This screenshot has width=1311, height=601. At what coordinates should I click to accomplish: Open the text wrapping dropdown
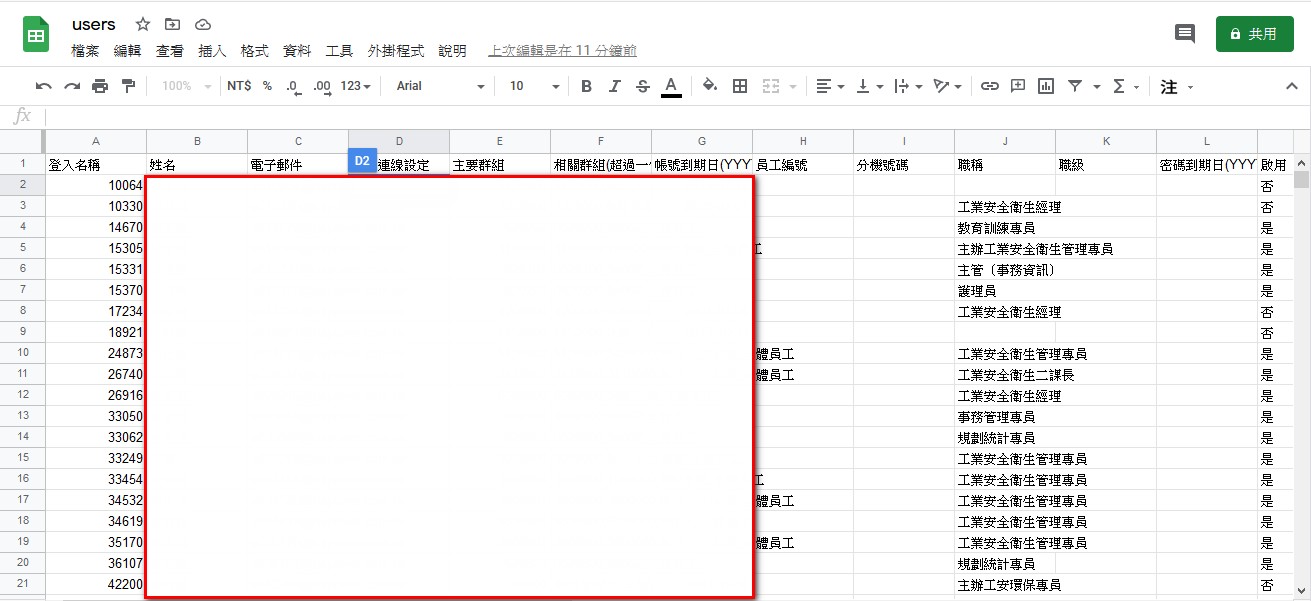pyautogui.click(x=908, y=86)
